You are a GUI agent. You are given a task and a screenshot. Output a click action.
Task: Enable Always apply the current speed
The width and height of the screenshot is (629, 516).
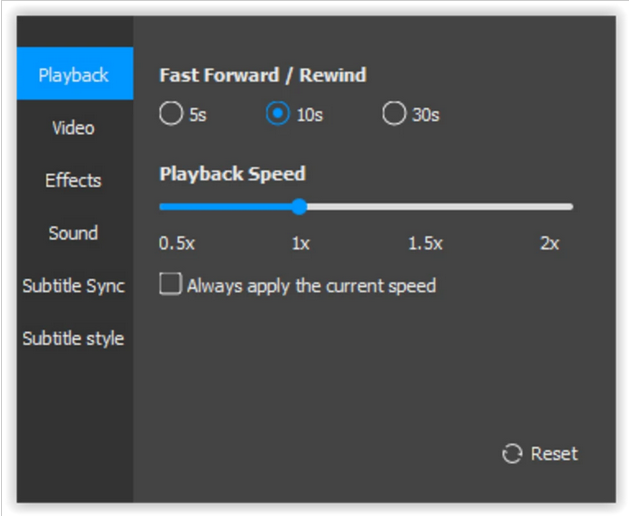[x=170, y=284]
